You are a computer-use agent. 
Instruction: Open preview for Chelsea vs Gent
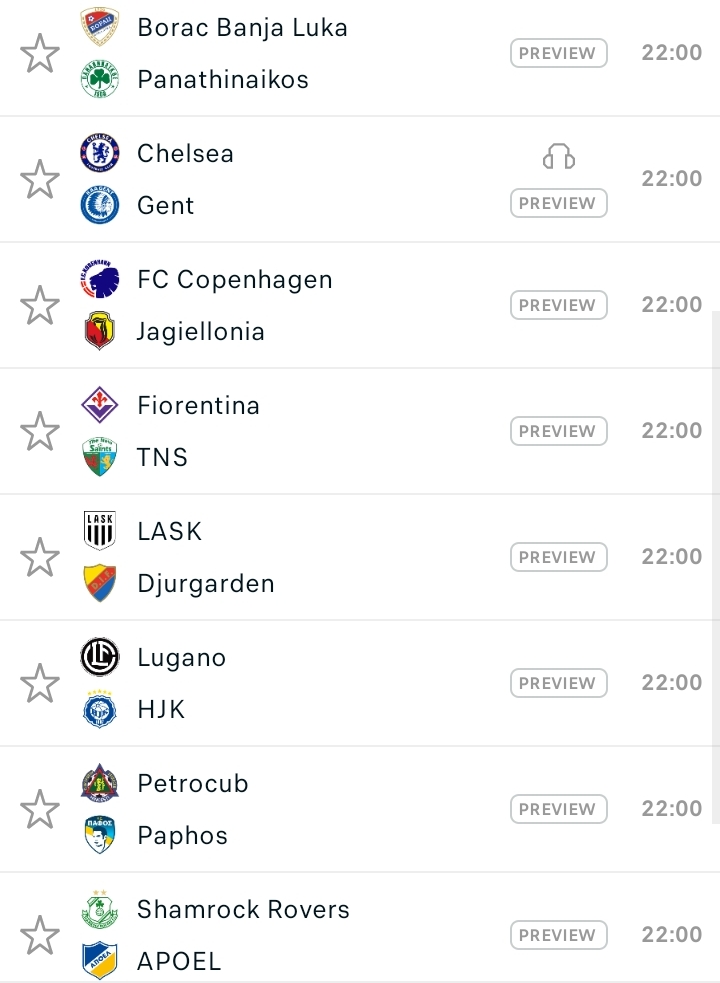559,203
